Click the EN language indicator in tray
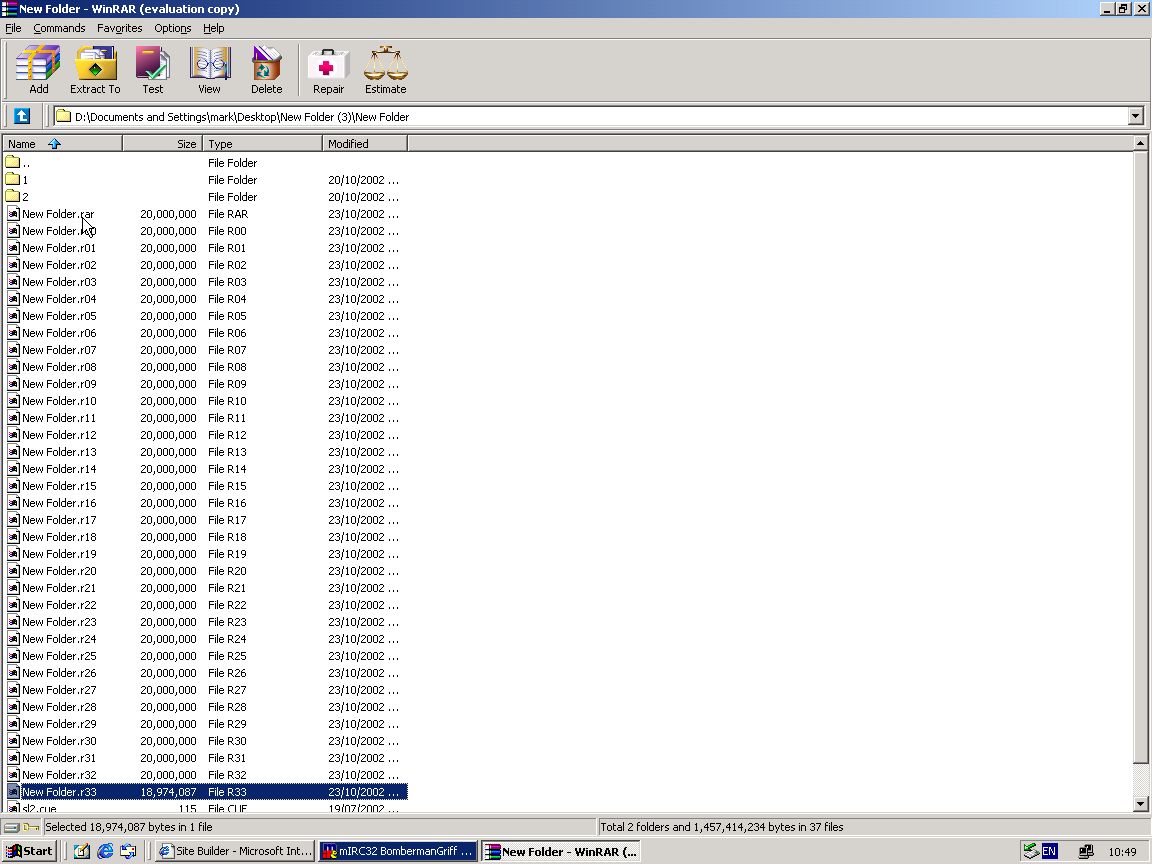The image size is (1152, 864). (x=1050, y=852)
